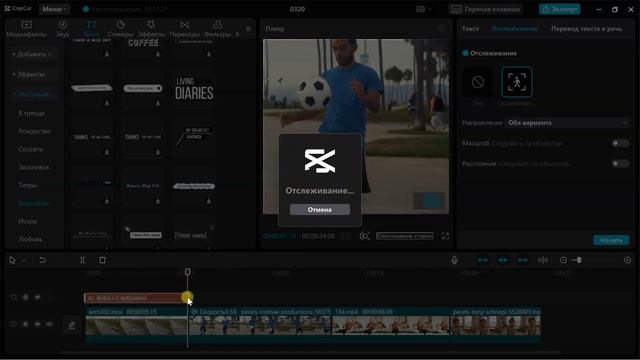
Task: Toggle the third timeline preview-axis button
Action: pos(523,260)
